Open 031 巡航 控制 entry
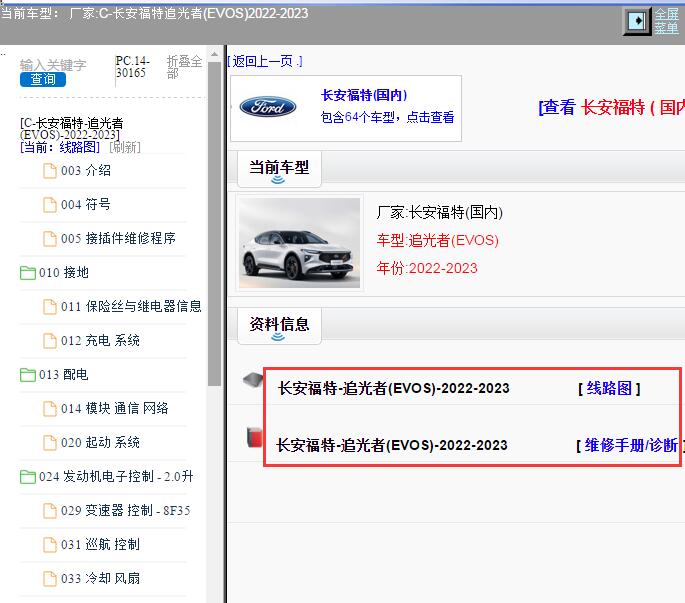 tap(100, 544)
